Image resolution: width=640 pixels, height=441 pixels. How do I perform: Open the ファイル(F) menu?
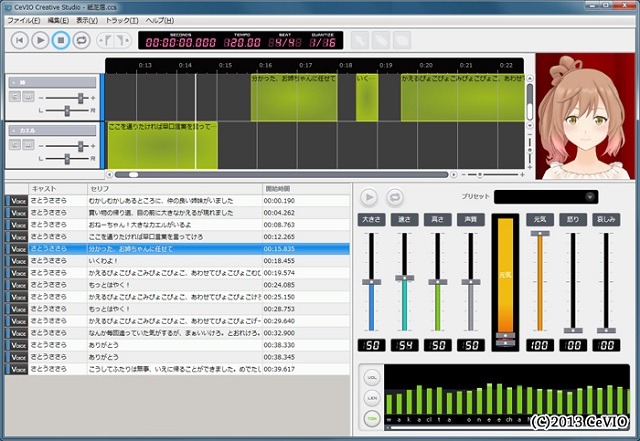24,20
